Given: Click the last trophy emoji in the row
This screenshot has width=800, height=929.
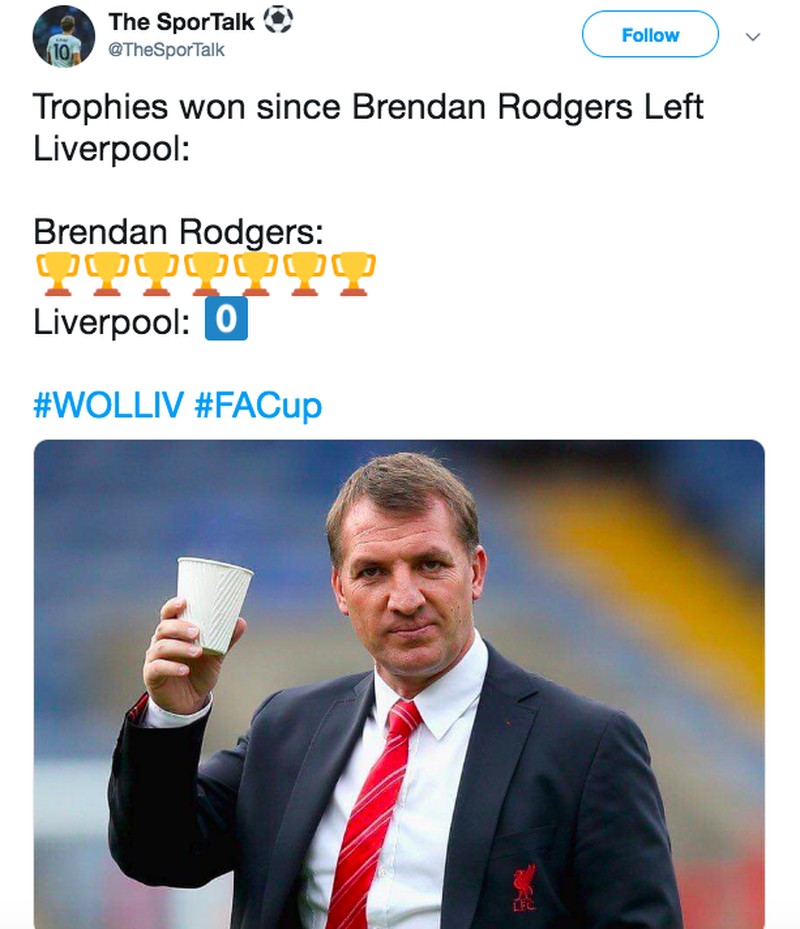Looking at the screenshot, I should pyautogui.click(x=354, y=274).
